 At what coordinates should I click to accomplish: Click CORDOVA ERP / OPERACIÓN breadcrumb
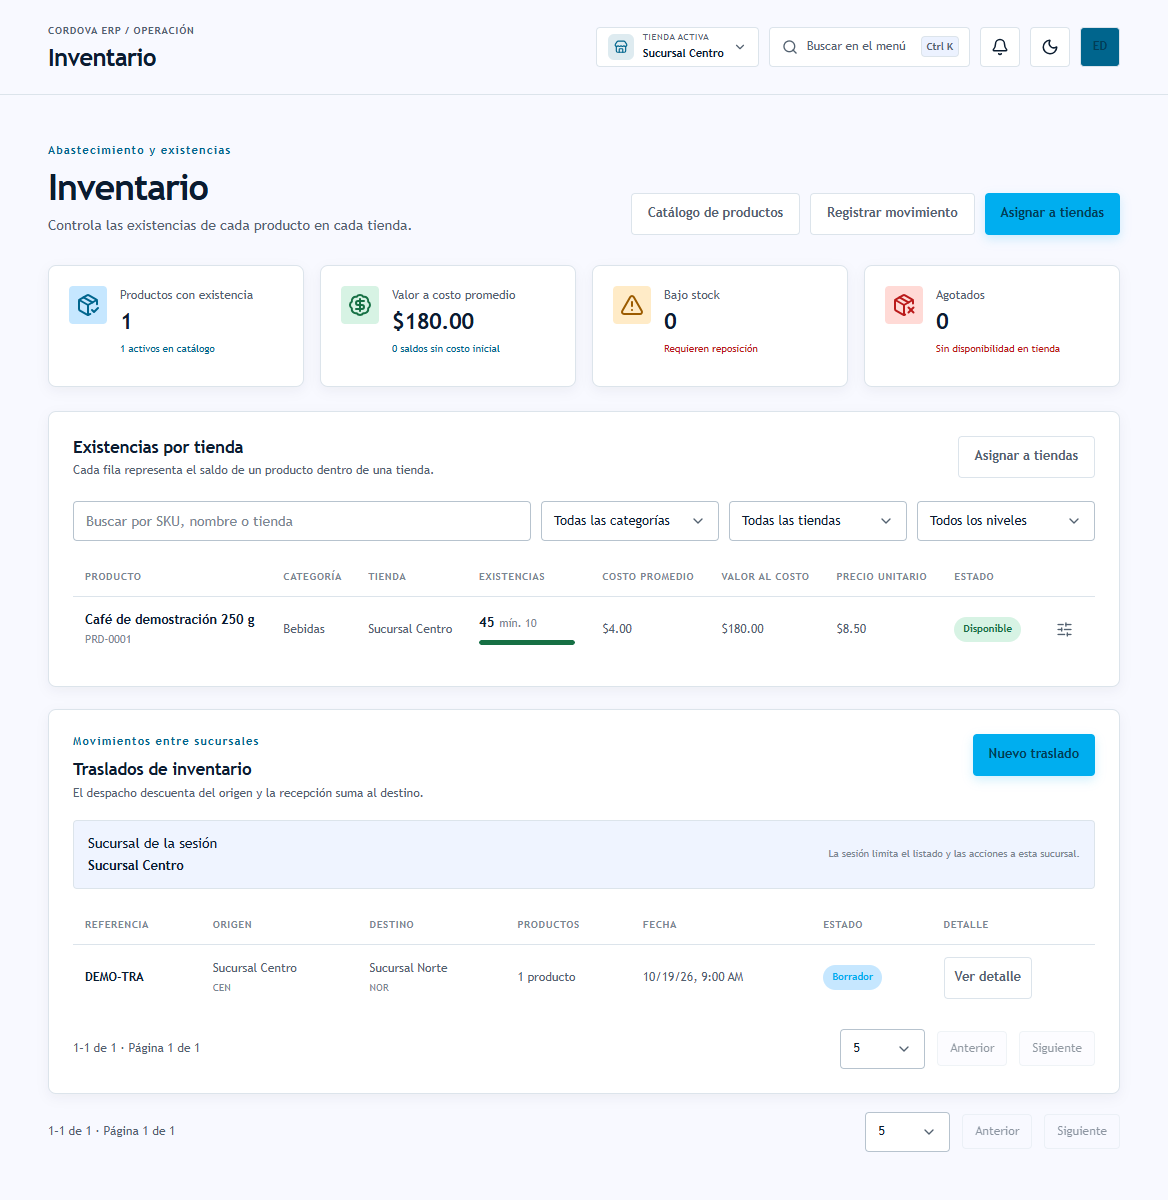pyautogui.click(x=121, y=31)
